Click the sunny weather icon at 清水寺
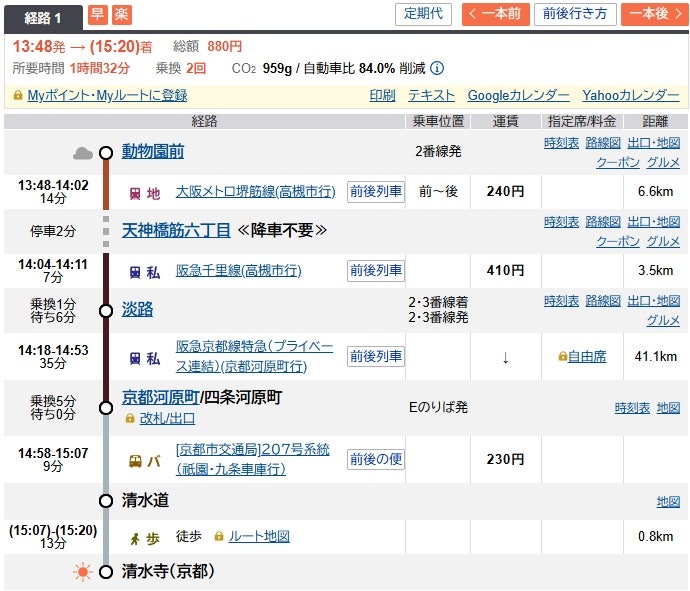Image resolution: width=690 pixels, height=591 pixels. tap(82, 572)
